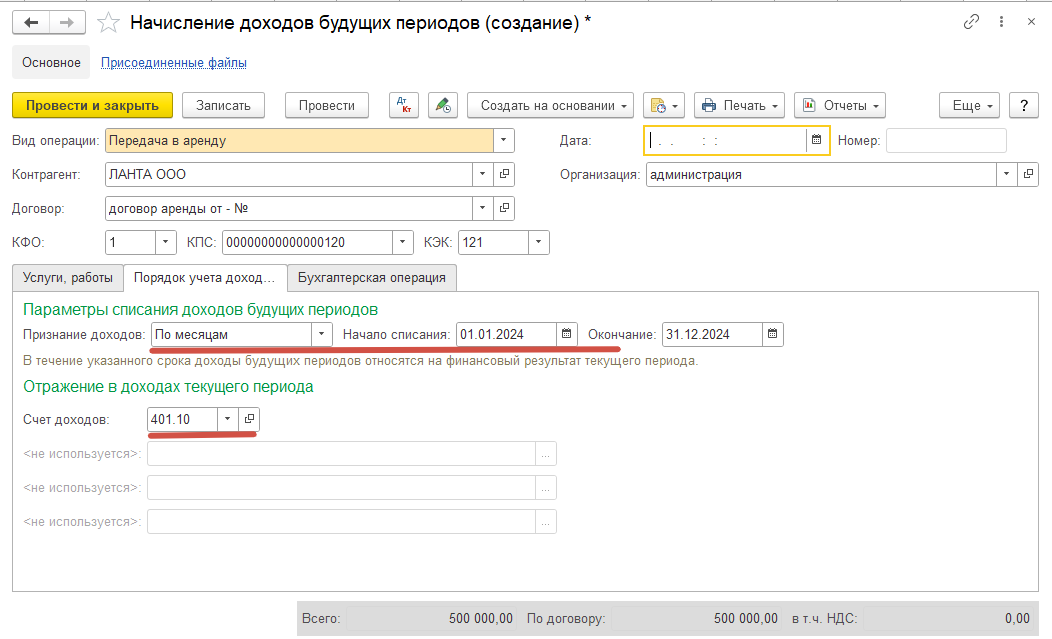The height and width of the screenshot is (639, 1052).
Task: Open Счет доходов 401.10 form icon
Action: click(x=249, y=420)
